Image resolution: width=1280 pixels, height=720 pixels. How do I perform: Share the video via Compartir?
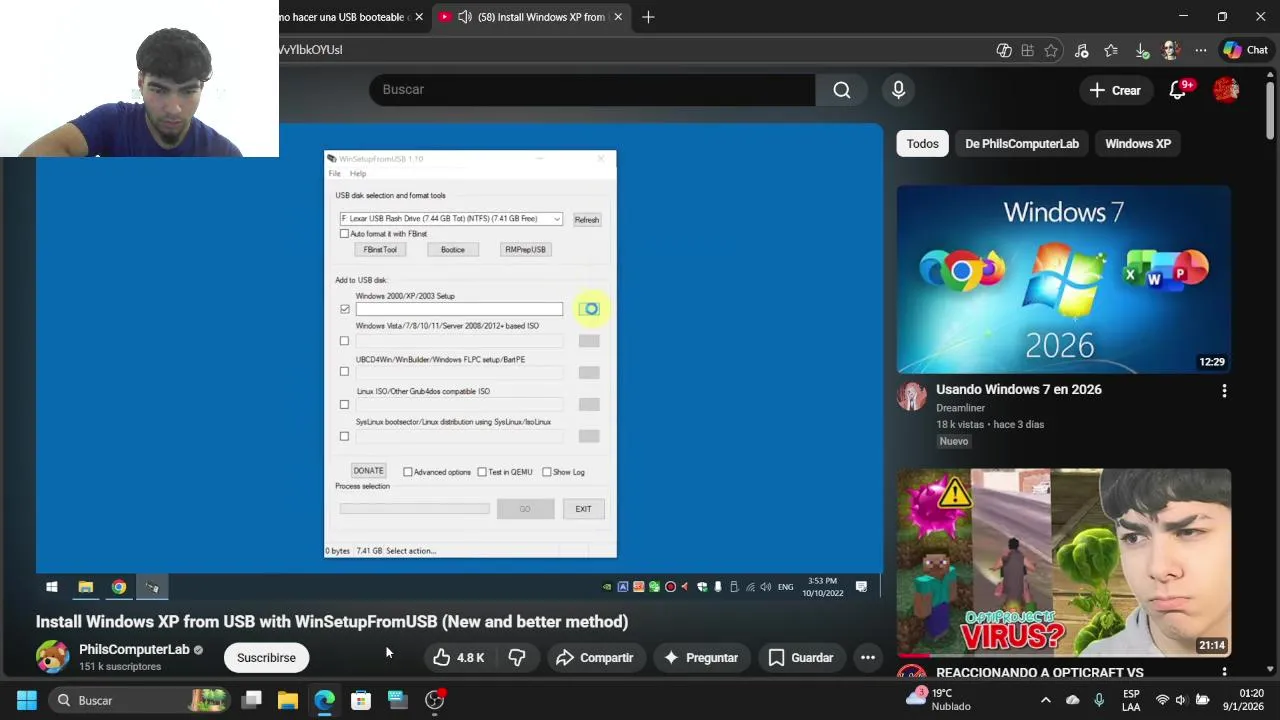pos(595,658)
